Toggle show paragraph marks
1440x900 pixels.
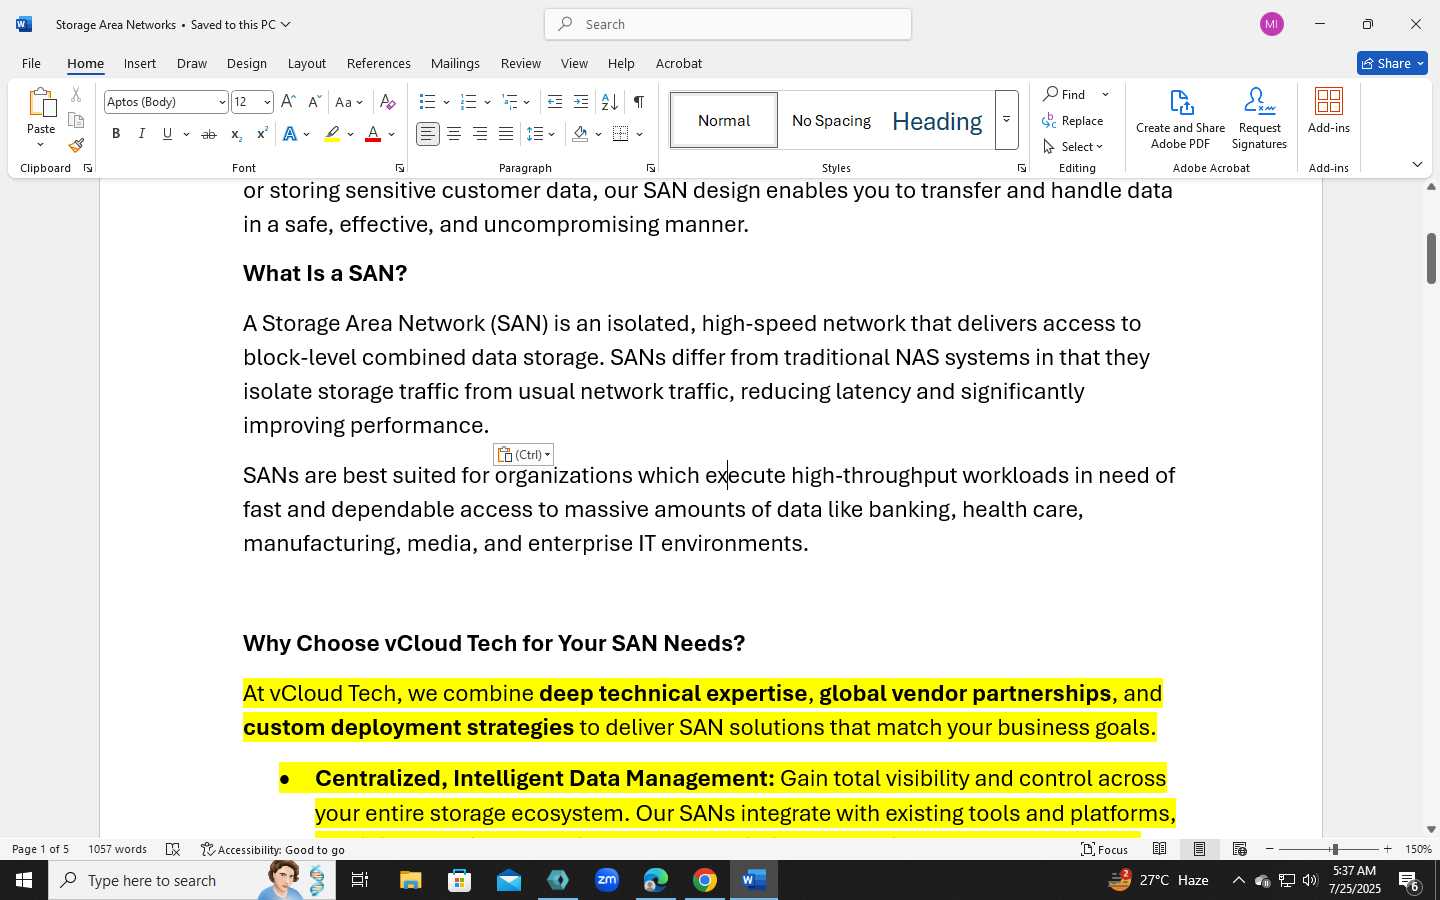[639, 102]
